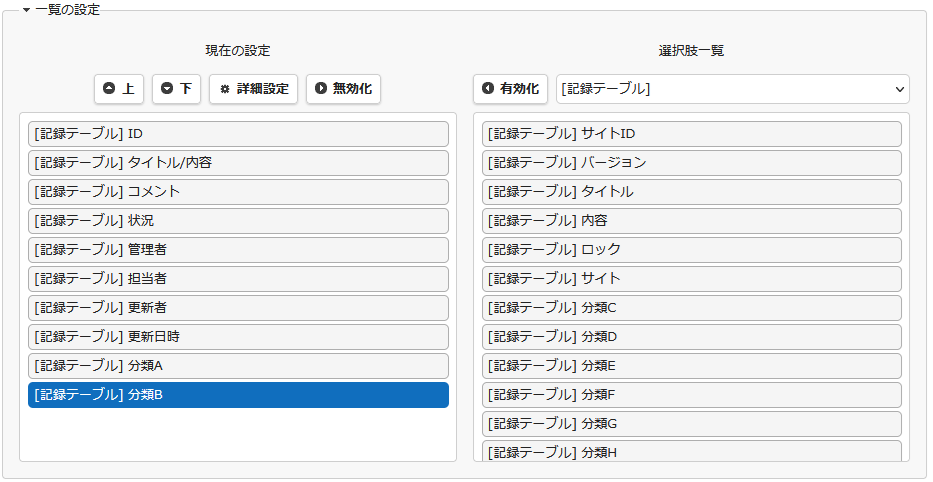This screenshot has width=933, height=482.
Task: Click highlighted [記録テーブル] 分類B item
Action: click(238, 395)
